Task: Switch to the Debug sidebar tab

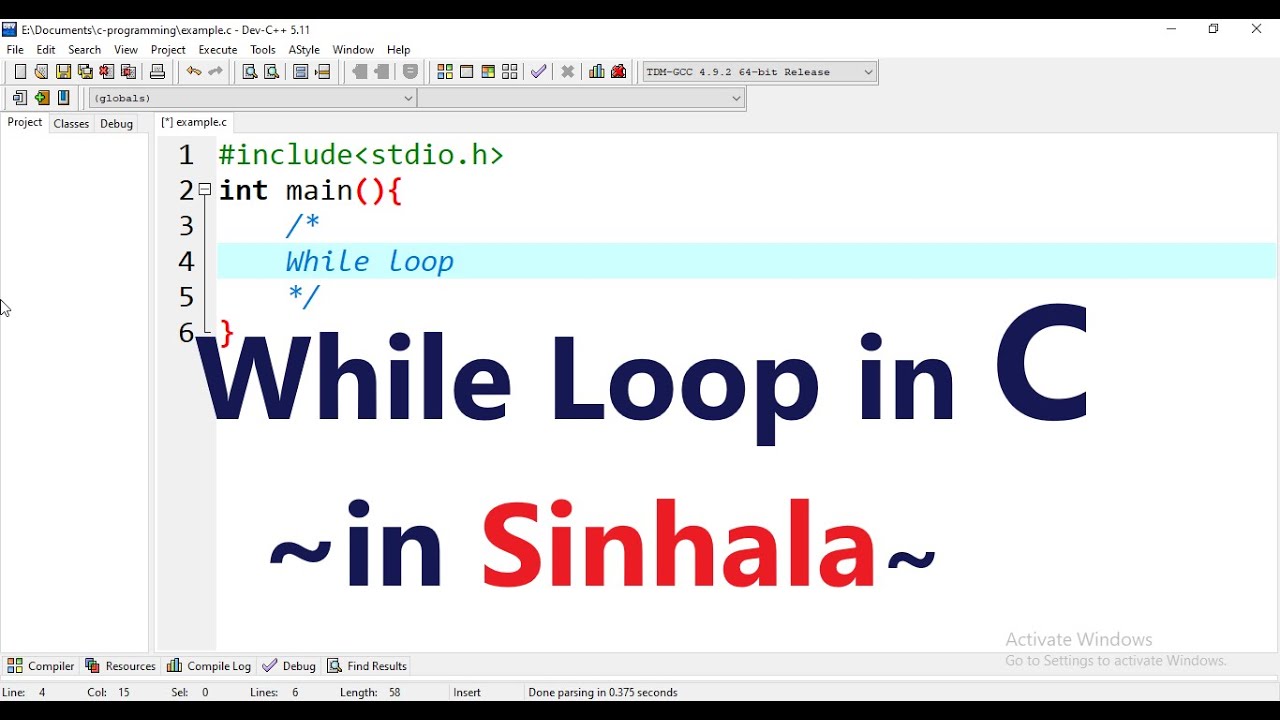Action: (117, 124)
